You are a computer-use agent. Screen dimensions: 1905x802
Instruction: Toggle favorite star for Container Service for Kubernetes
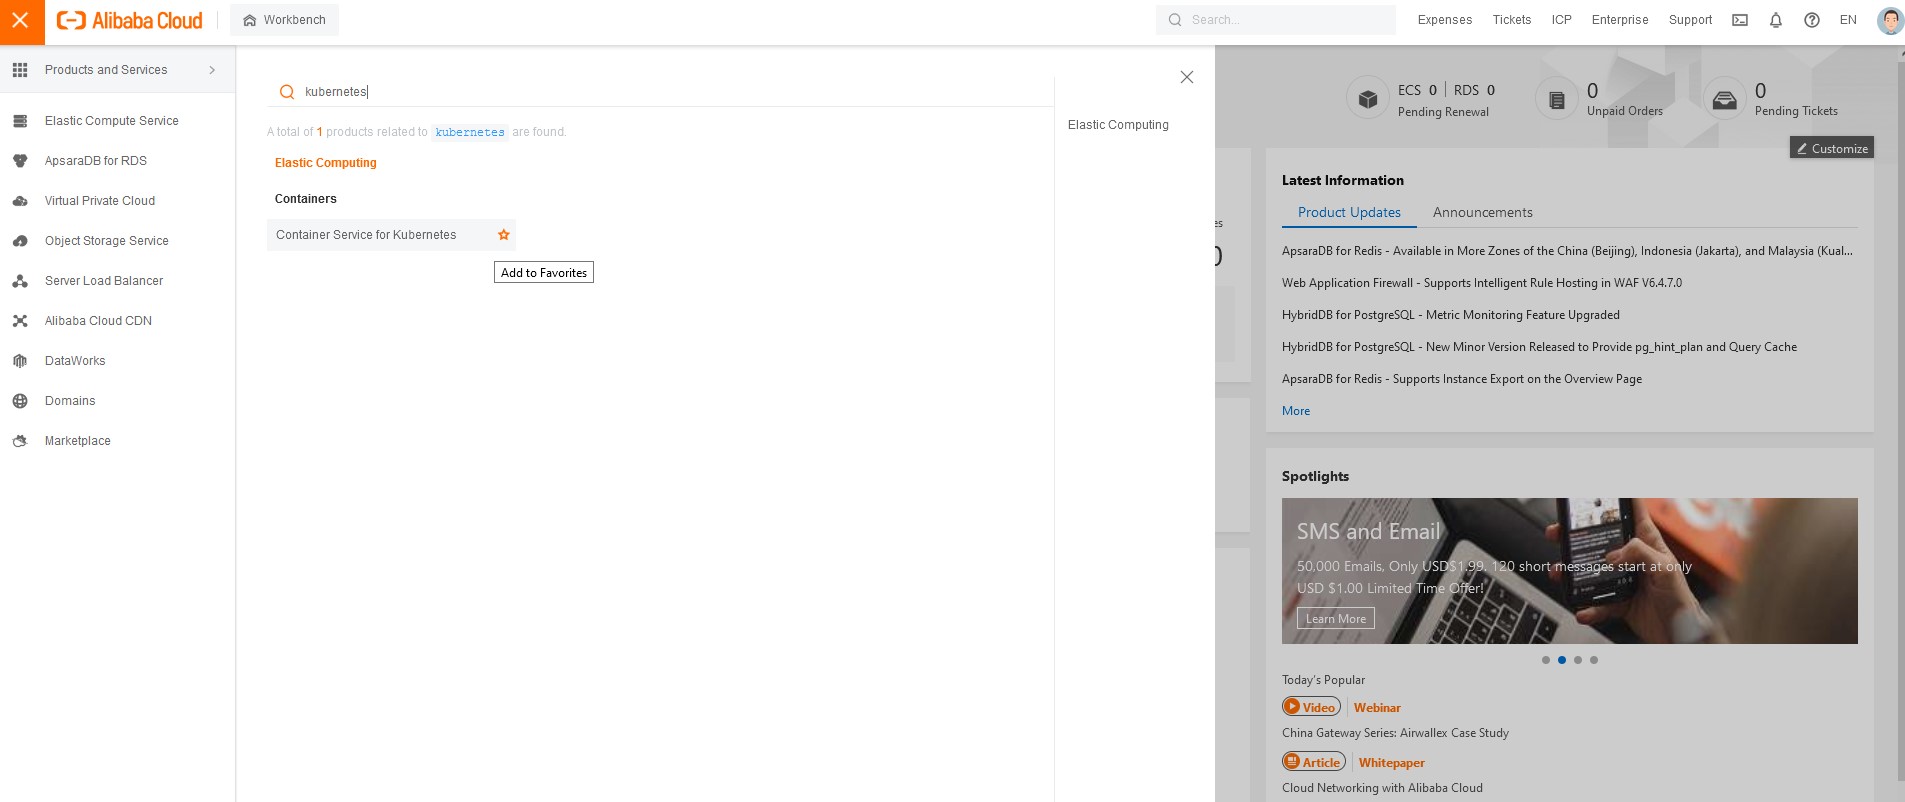click(x=504, y=235)
